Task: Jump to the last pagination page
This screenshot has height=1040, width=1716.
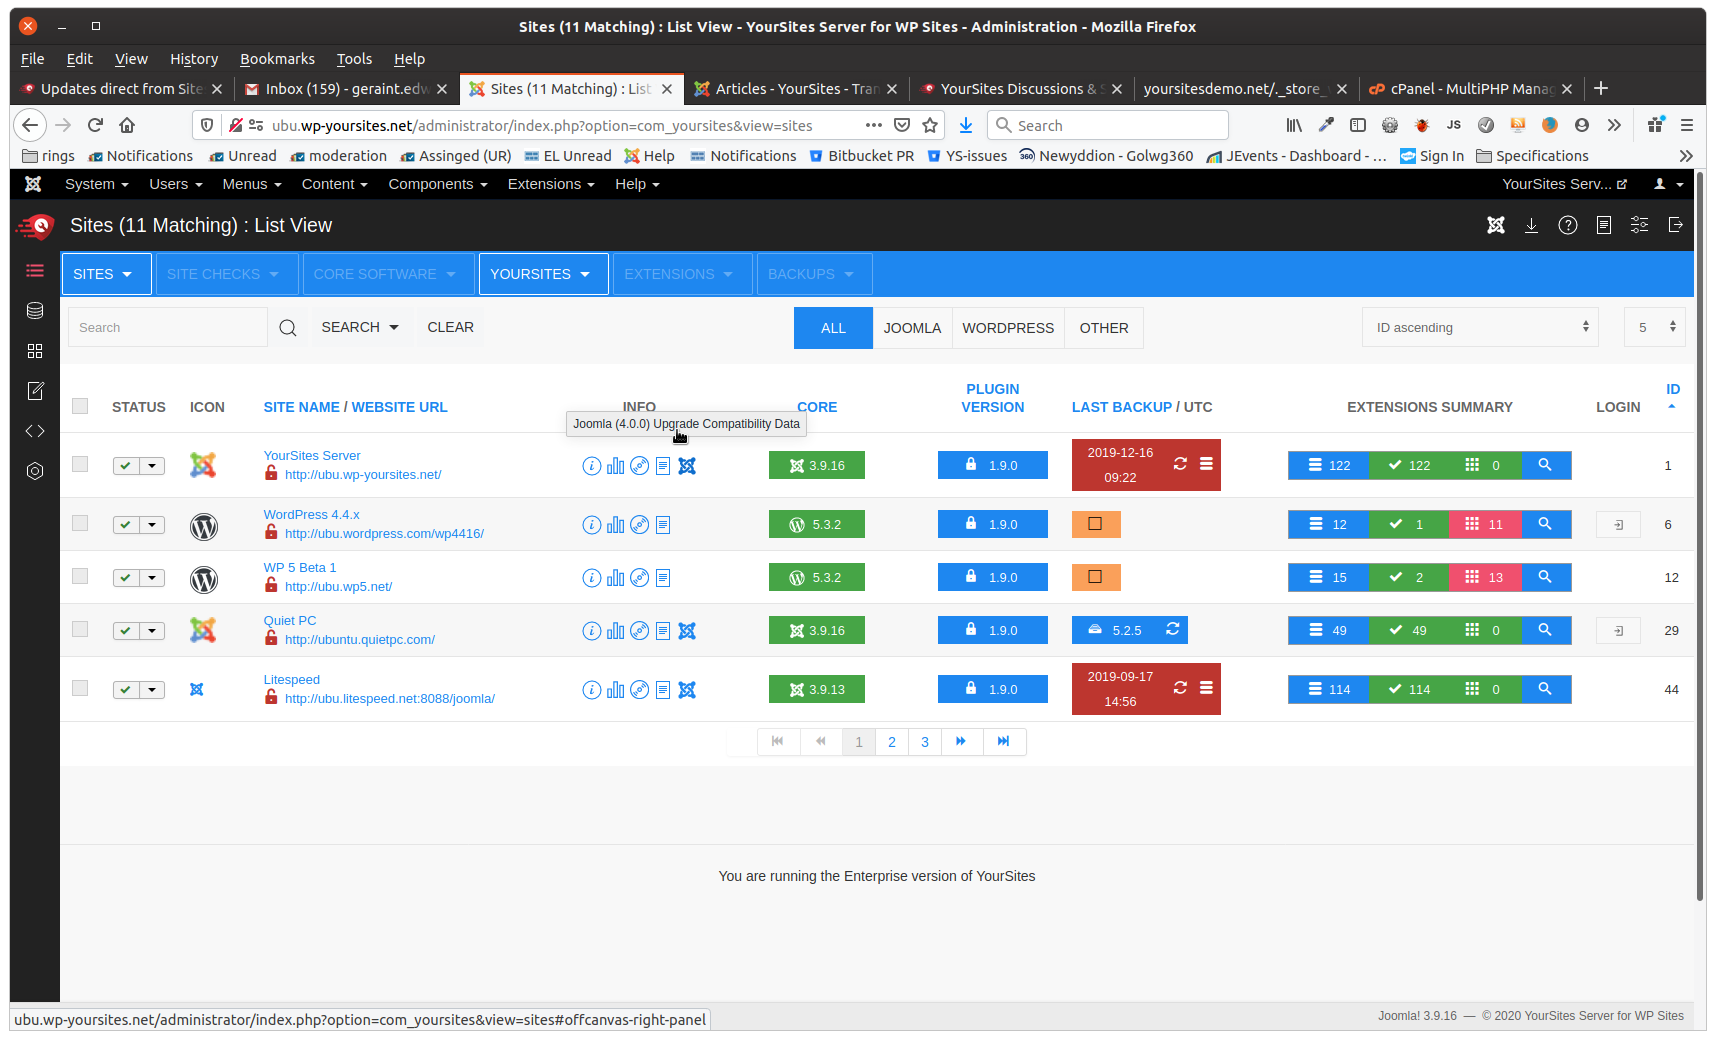Action: tap(1004, 742)
